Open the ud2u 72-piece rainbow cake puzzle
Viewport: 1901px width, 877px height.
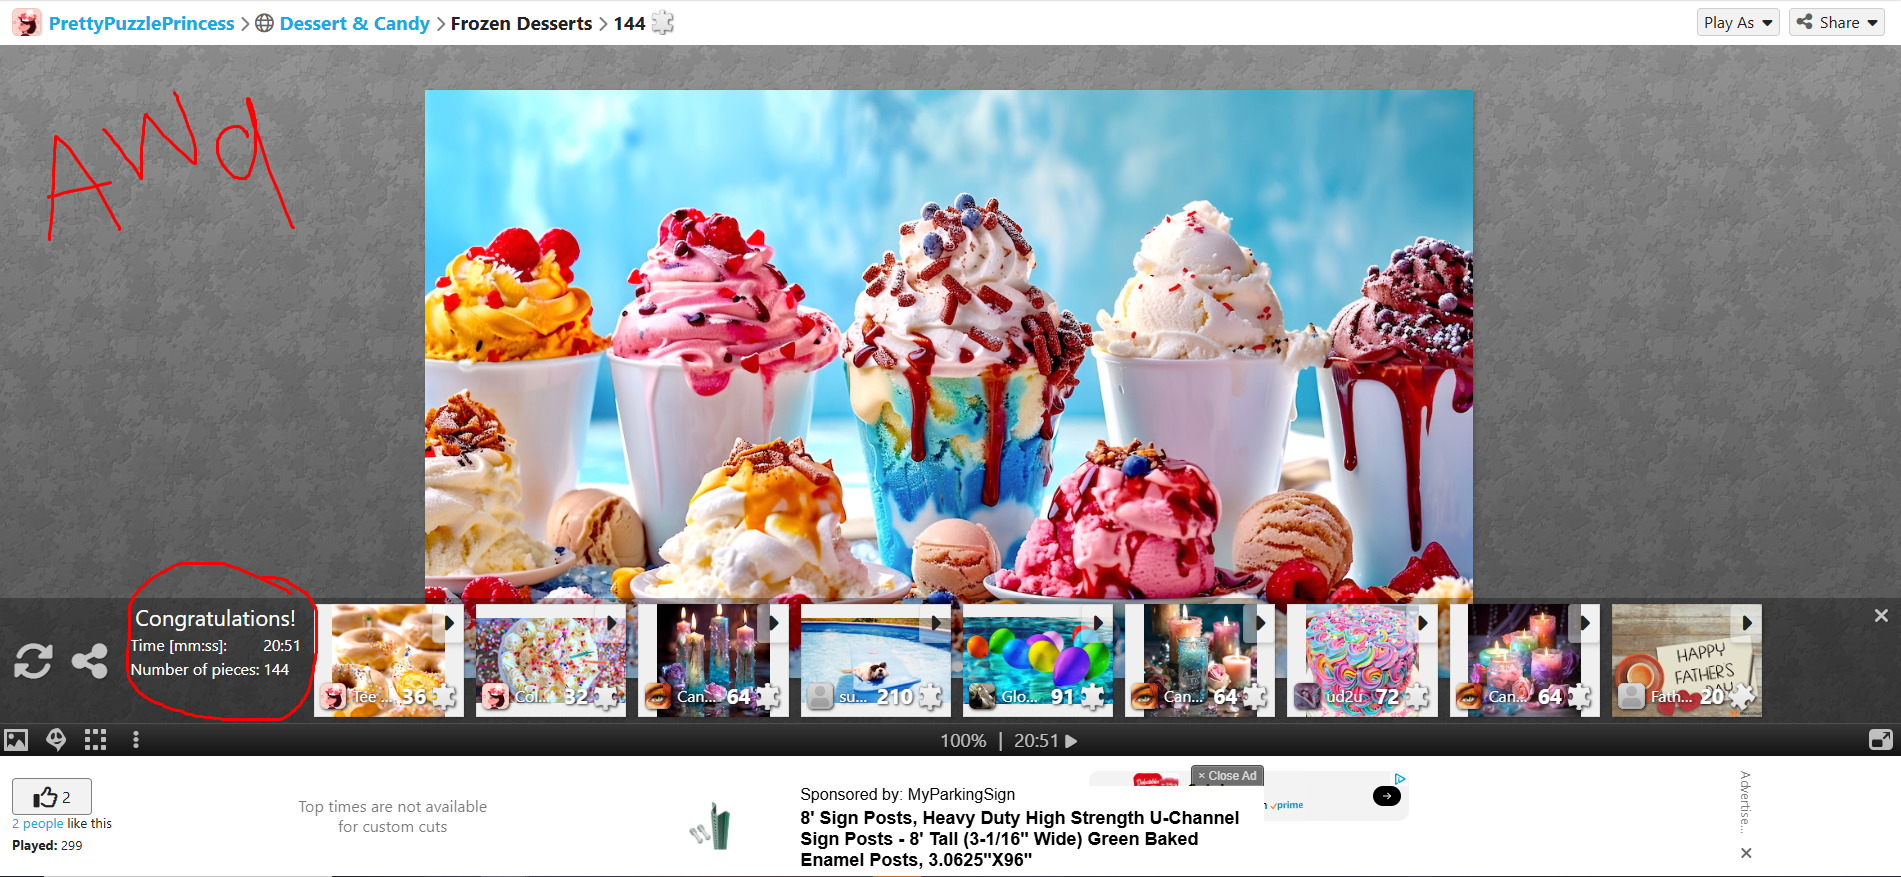coord(1361,660)
